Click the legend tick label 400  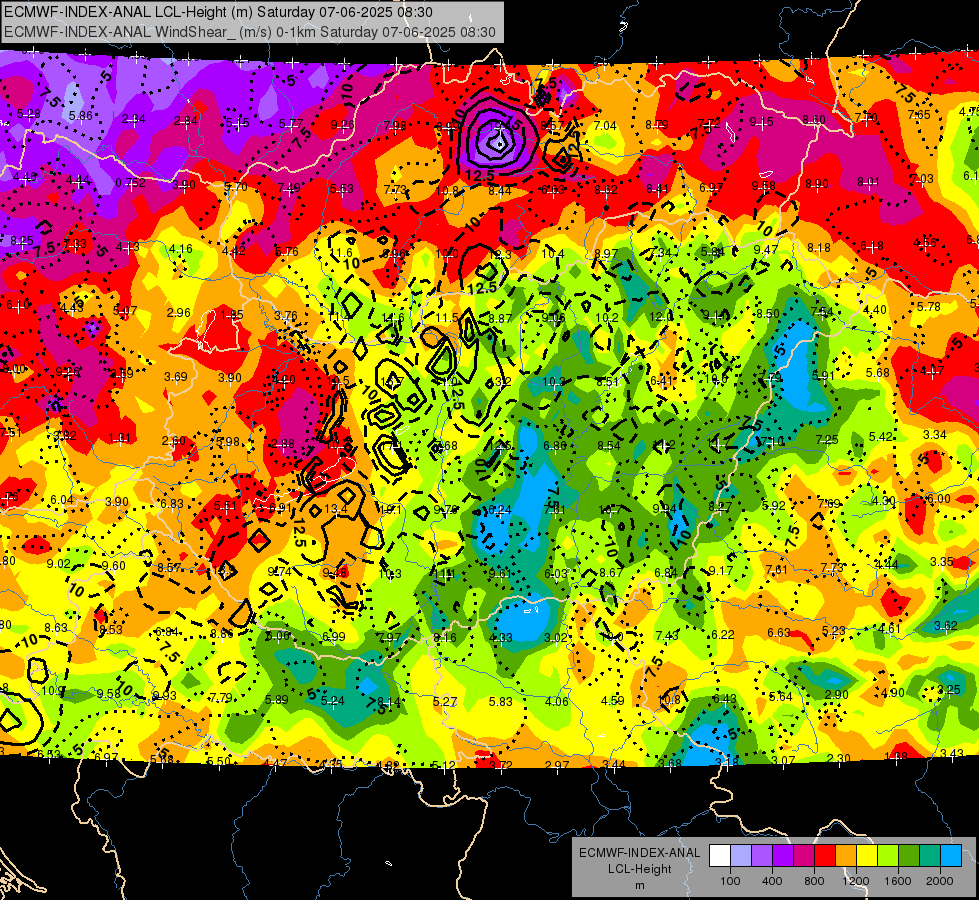coord(772,881)
